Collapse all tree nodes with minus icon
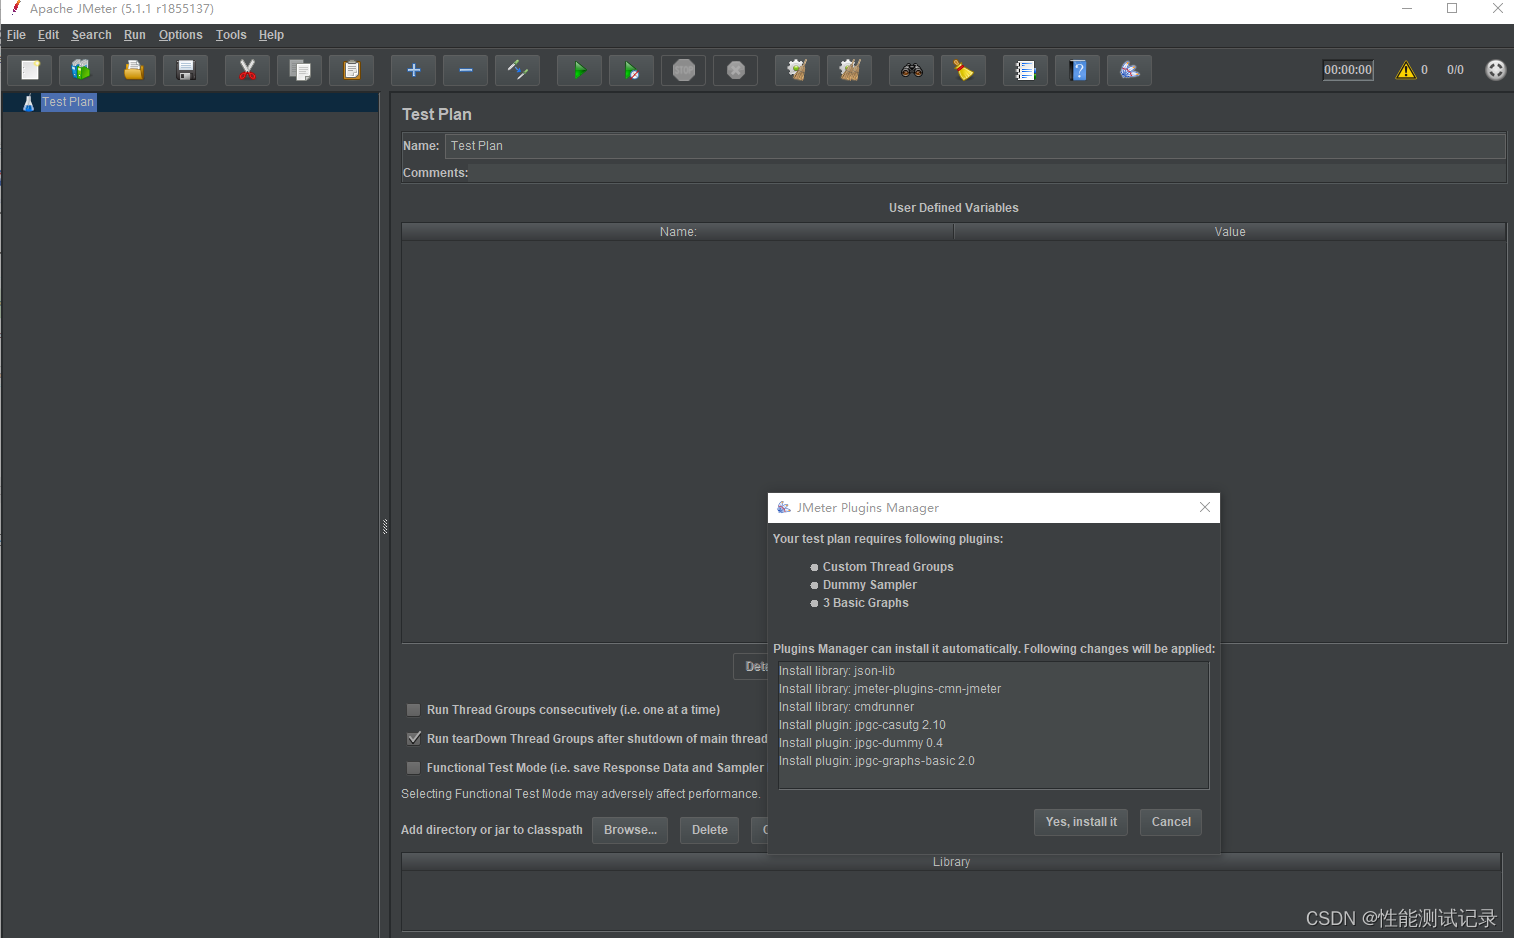This screenshot has width=1514, height=938. tap(465, 70)
